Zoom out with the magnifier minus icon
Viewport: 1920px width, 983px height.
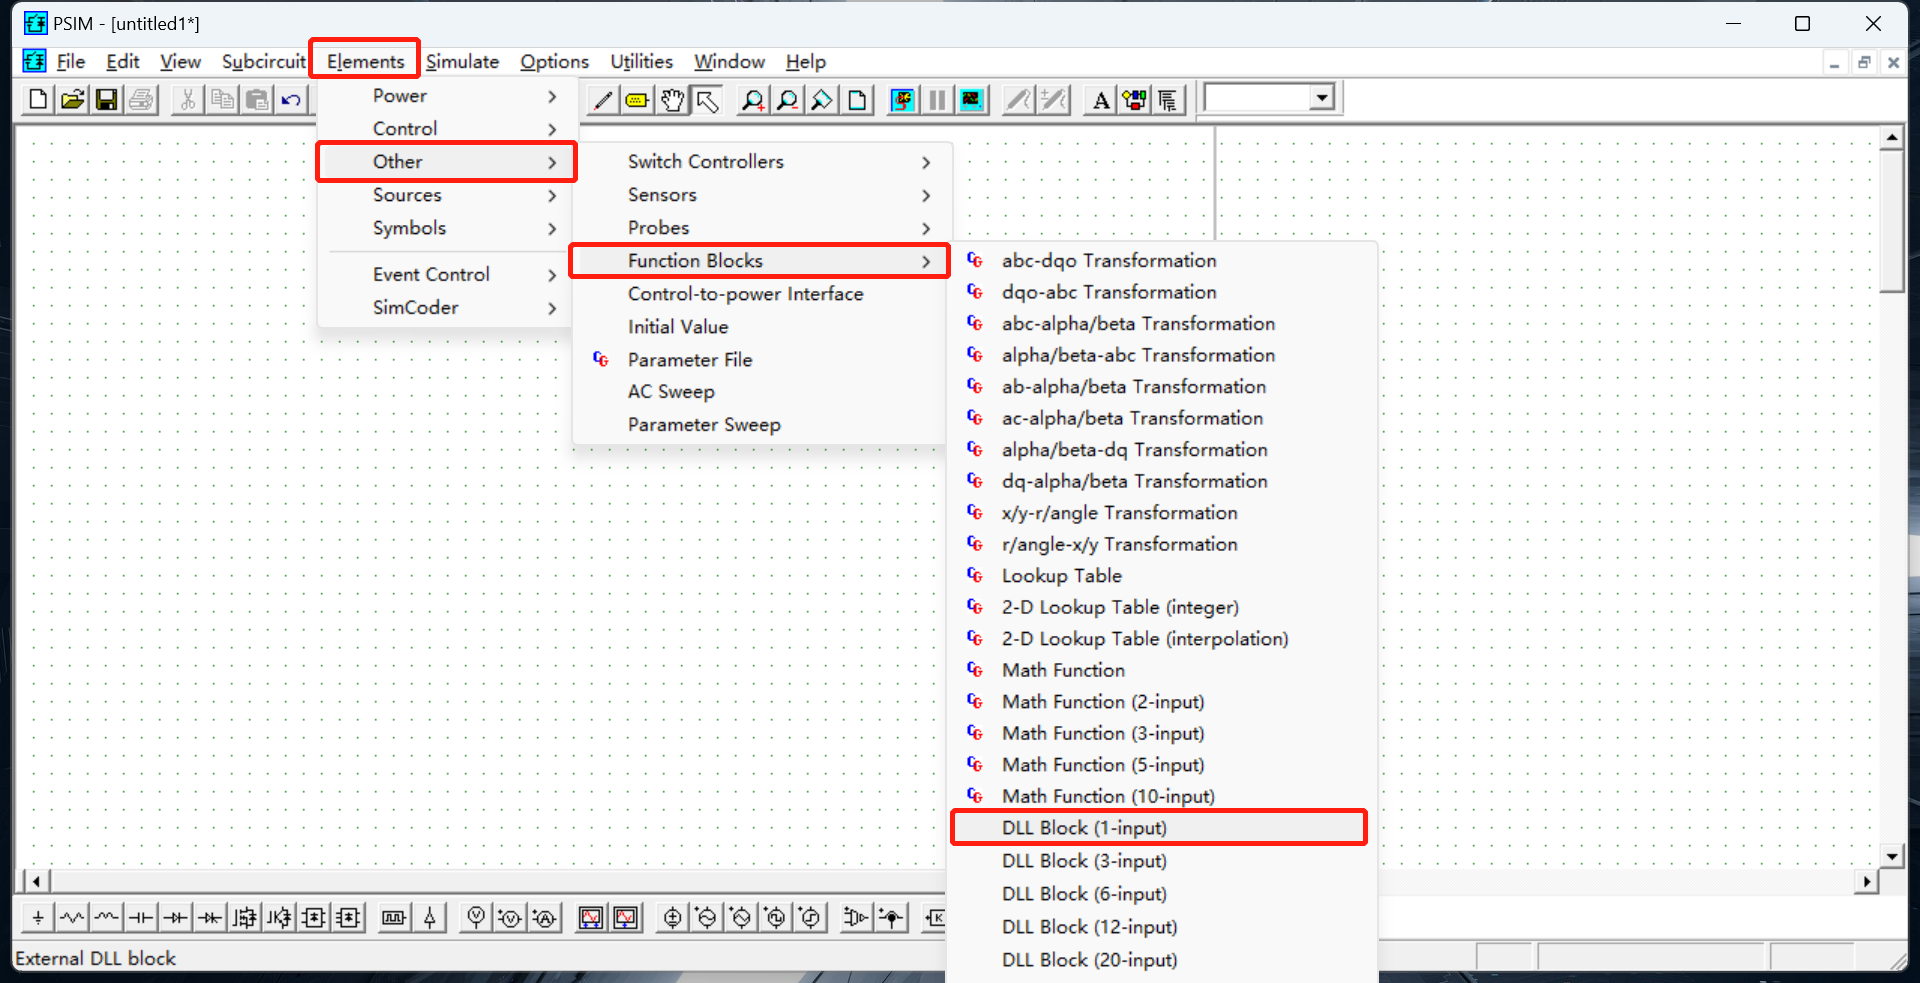coord(787,100)
